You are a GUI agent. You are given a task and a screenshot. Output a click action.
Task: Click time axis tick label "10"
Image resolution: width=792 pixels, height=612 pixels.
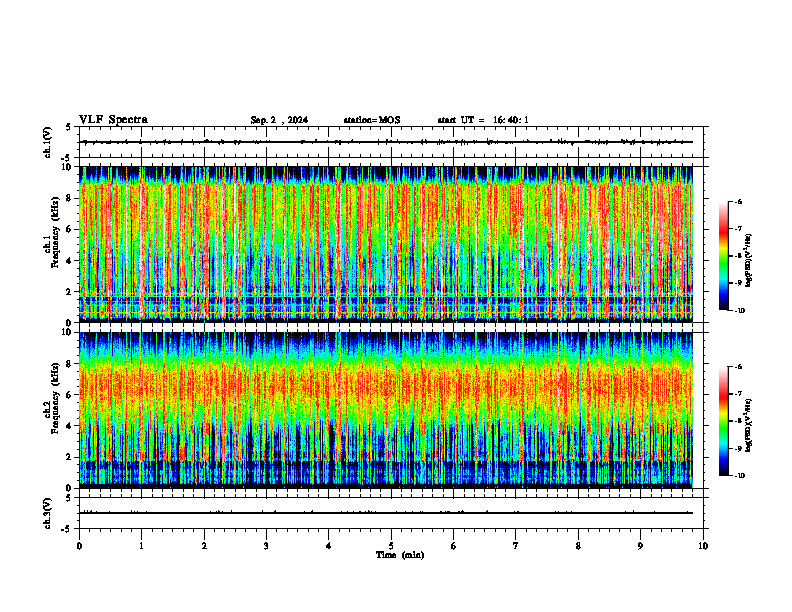(x=703, y=546)
